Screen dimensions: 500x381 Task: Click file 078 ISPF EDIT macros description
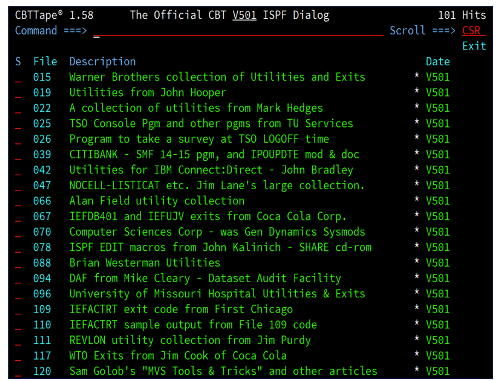click(x=220, y=247)
